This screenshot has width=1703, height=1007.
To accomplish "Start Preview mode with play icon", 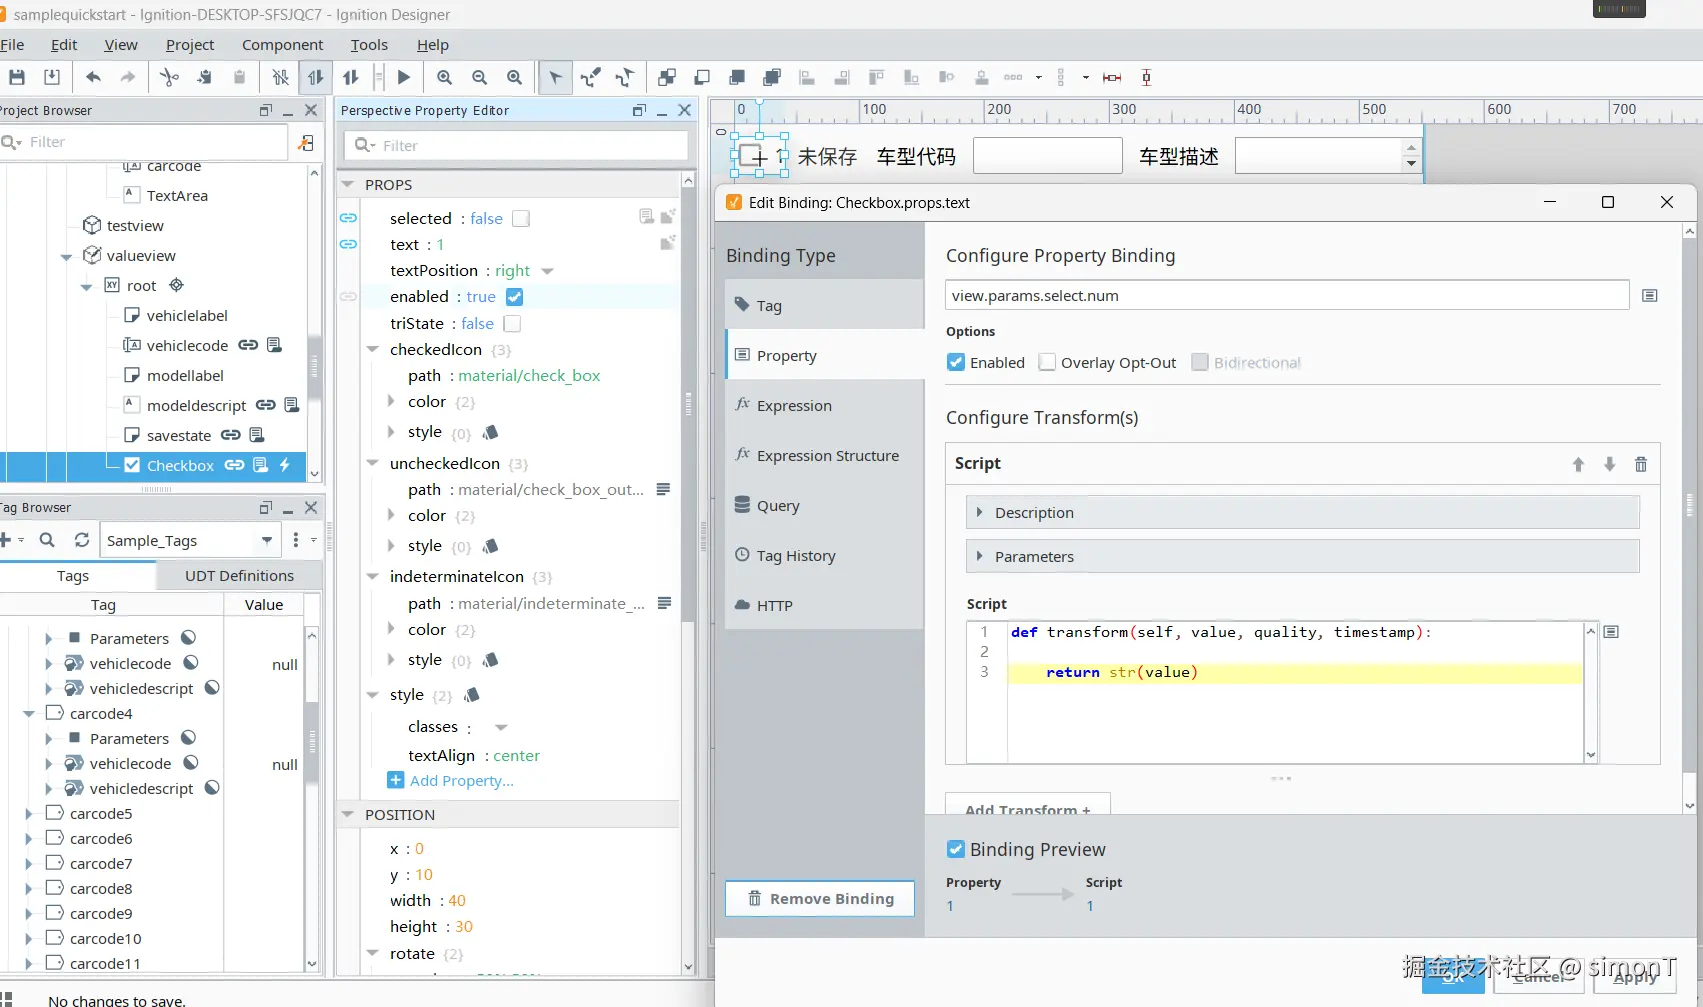I will (x=404, y=77).
